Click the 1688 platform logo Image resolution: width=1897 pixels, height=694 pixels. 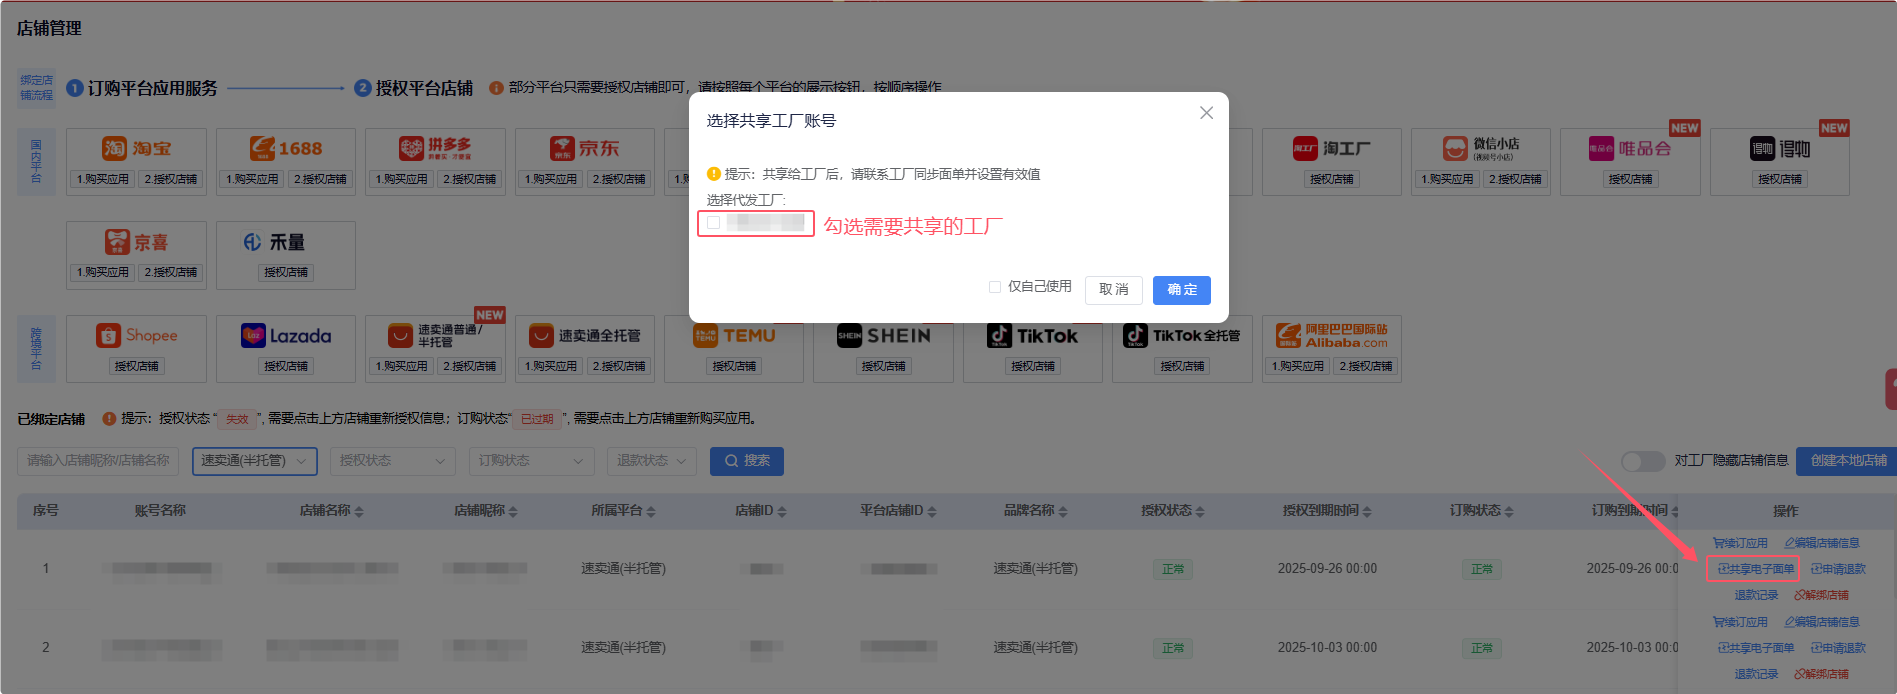coord(286,148)
